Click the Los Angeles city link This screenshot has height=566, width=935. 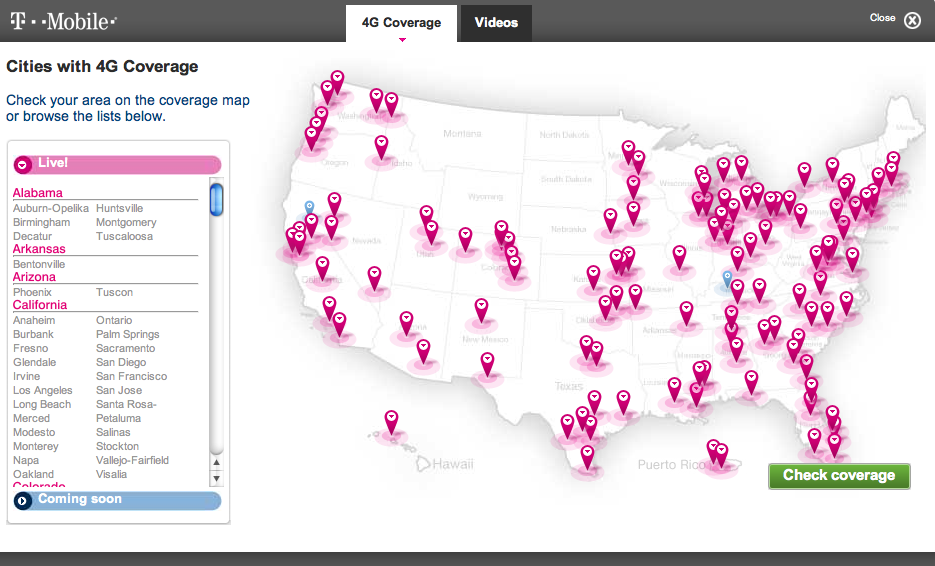[43, 390]
